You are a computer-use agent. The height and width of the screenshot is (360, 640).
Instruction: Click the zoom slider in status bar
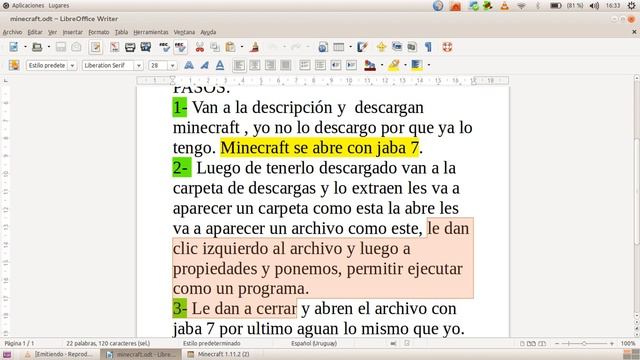584,344
